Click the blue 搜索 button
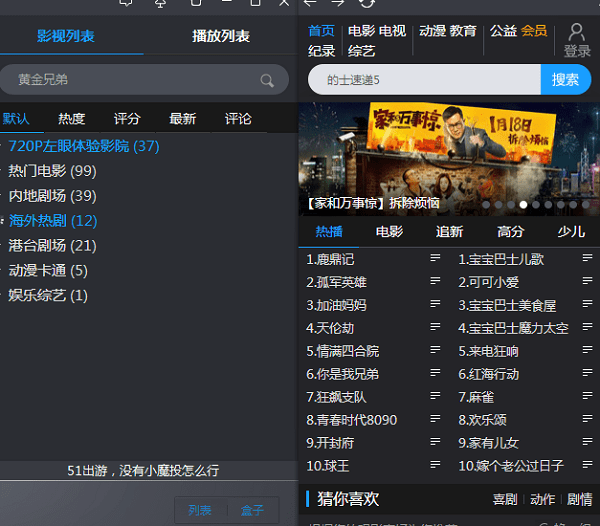600x526 pixels. point(566,80)
